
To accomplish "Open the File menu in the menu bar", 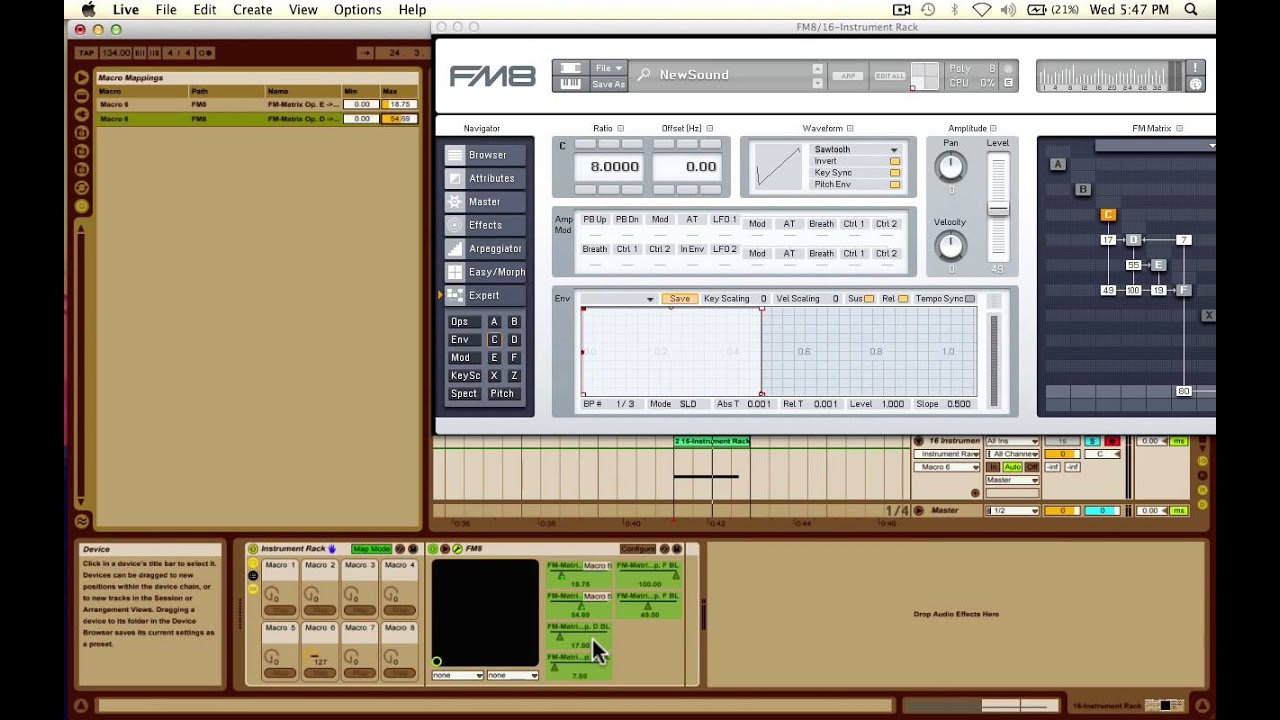I will (x=166, y=9).
